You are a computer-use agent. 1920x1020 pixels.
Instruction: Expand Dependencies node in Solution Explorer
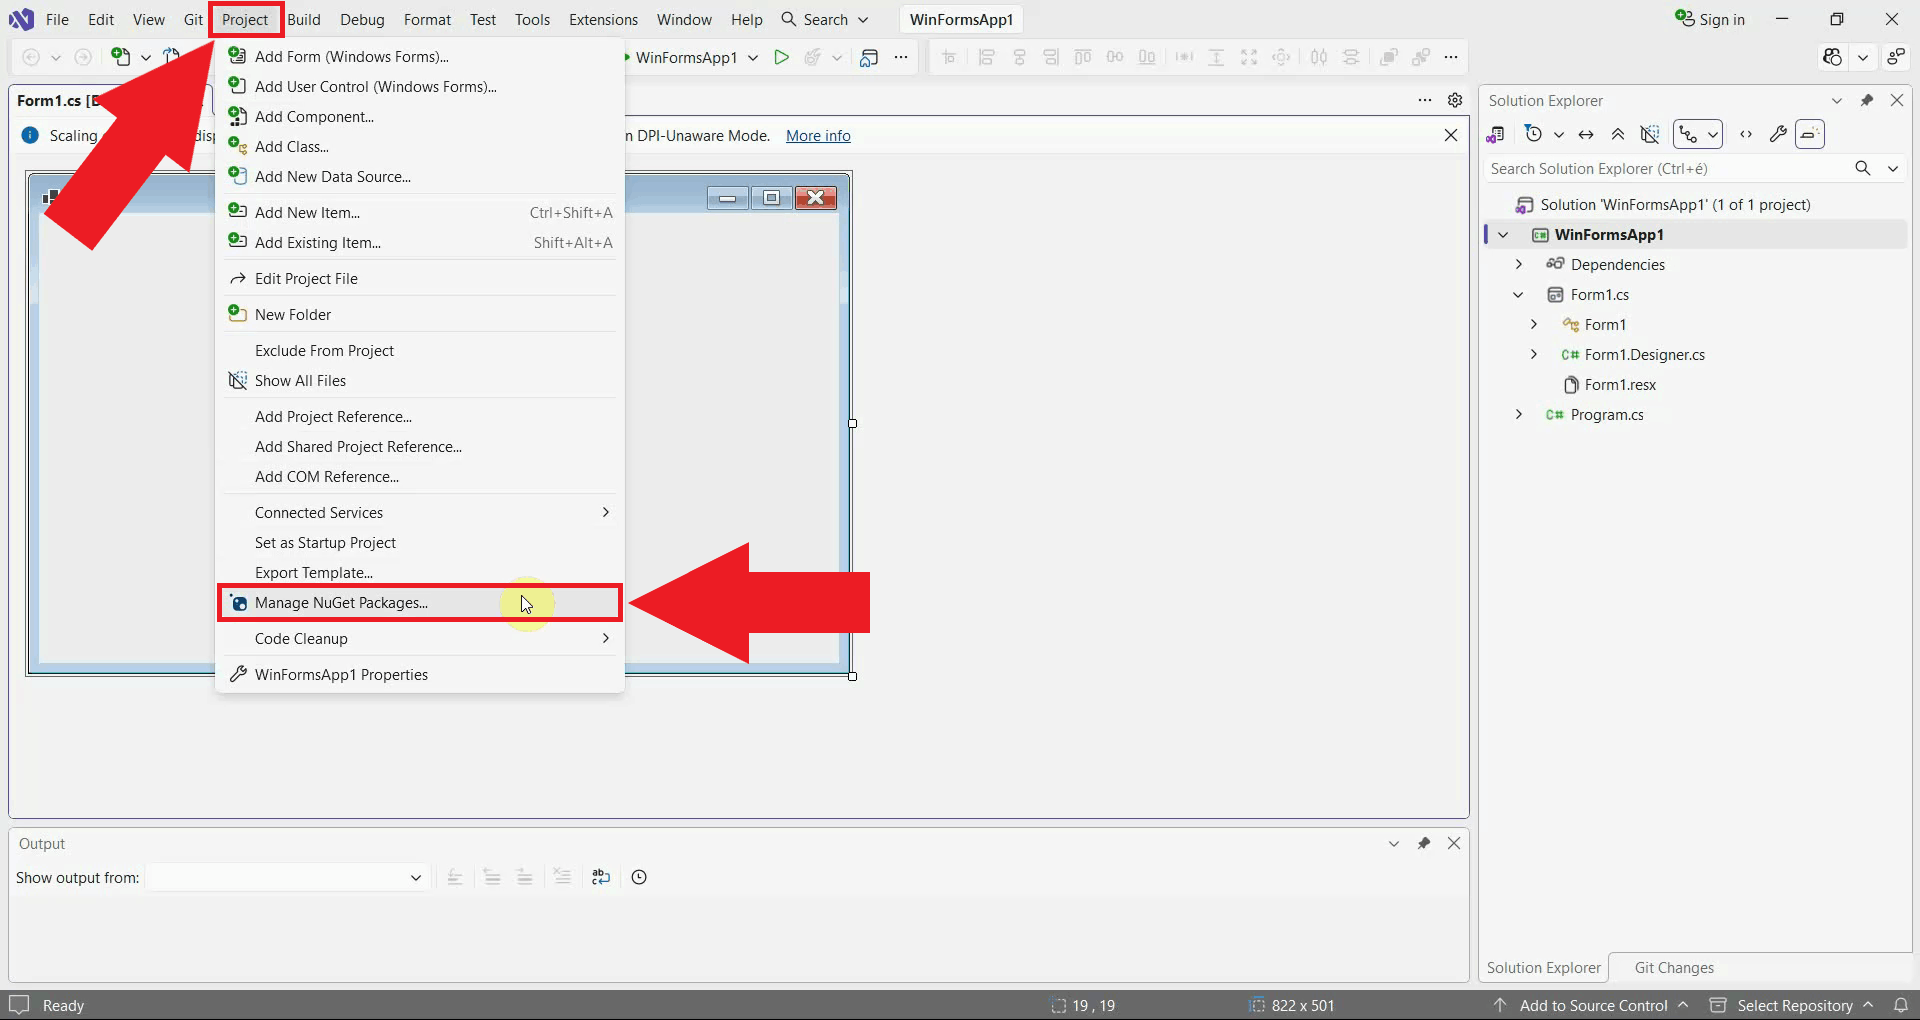tap(1519, 264)
